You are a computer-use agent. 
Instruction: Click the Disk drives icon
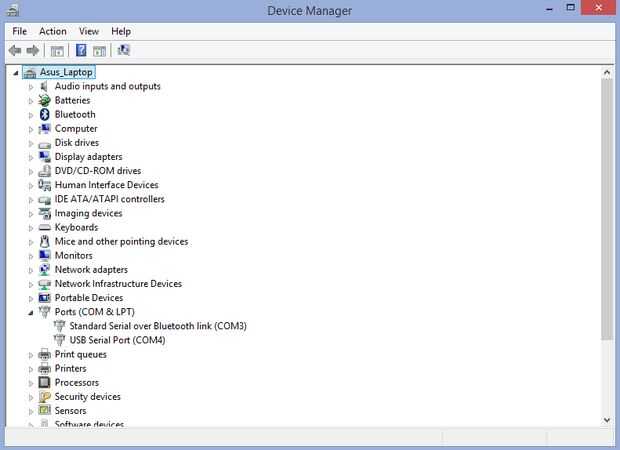(44, 145)
